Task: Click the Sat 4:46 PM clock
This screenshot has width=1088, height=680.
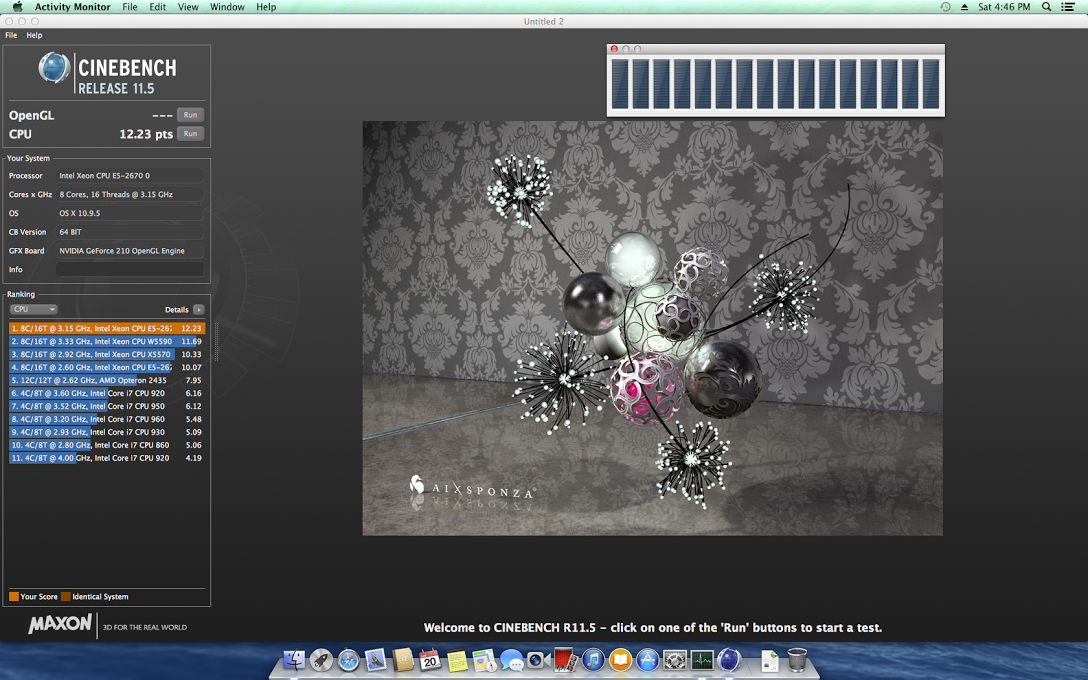Action: 1004,6
